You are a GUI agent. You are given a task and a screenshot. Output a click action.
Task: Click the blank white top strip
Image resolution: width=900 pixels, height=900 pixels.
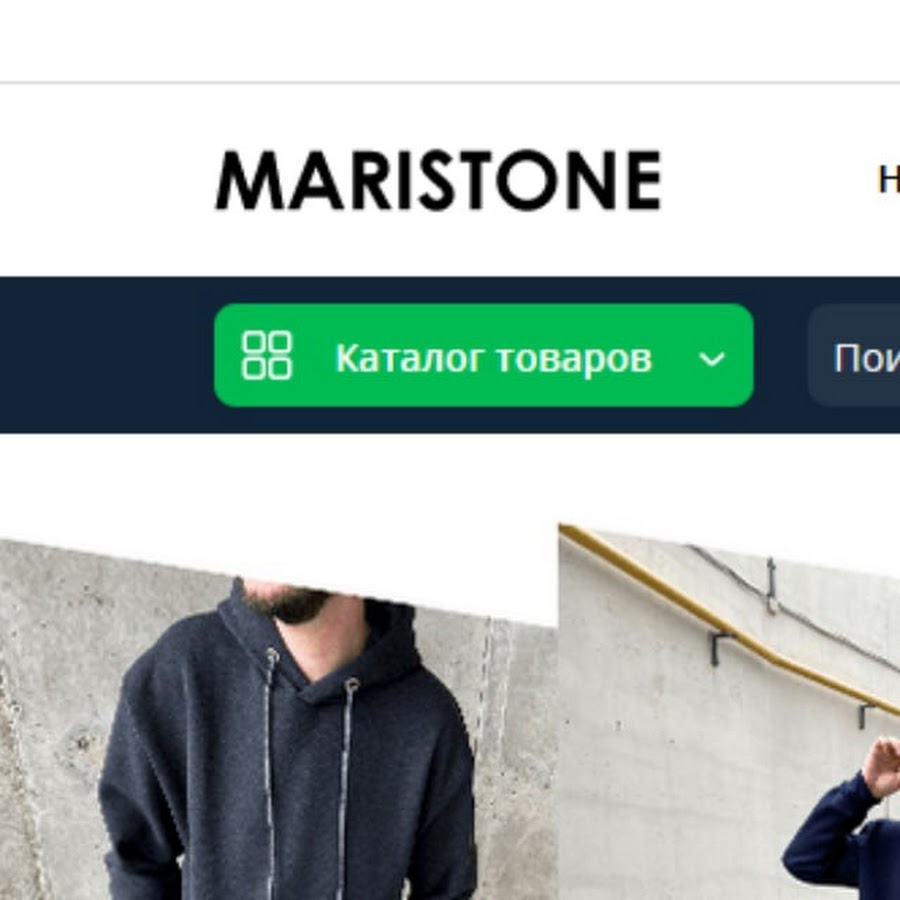tap(450, 40)
